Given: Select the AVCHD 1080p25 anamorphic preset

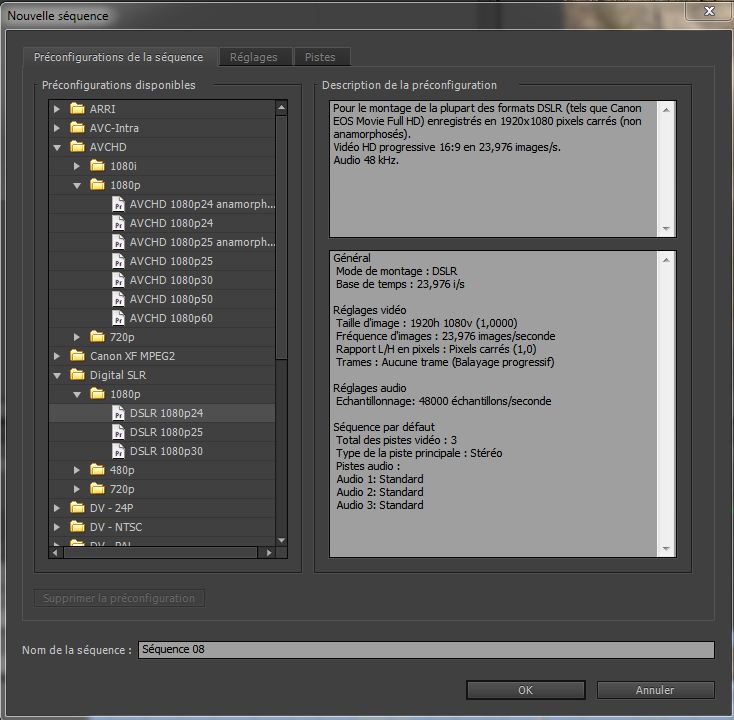Looking at the screenshot, I should click(x=201, y=242).
